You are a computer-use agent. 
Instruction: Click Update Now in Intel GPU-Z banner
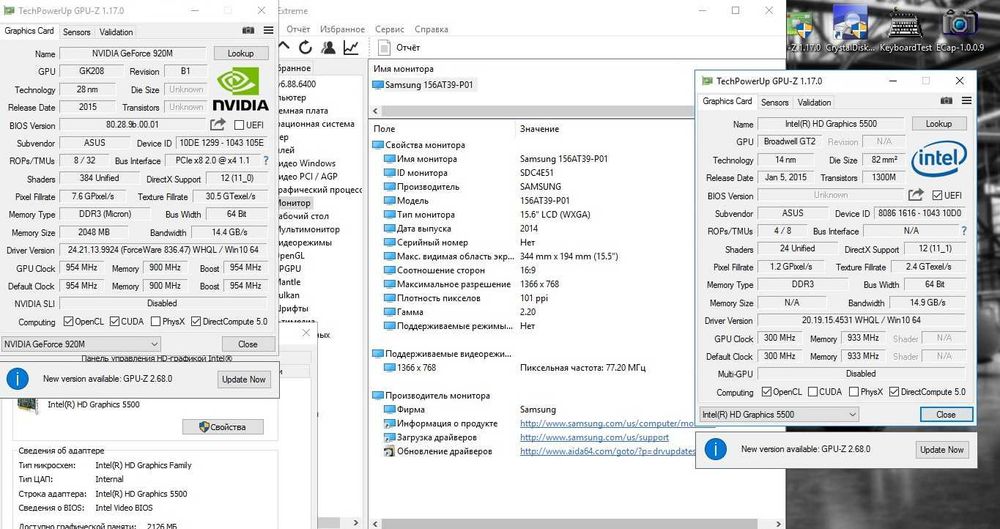941,449
